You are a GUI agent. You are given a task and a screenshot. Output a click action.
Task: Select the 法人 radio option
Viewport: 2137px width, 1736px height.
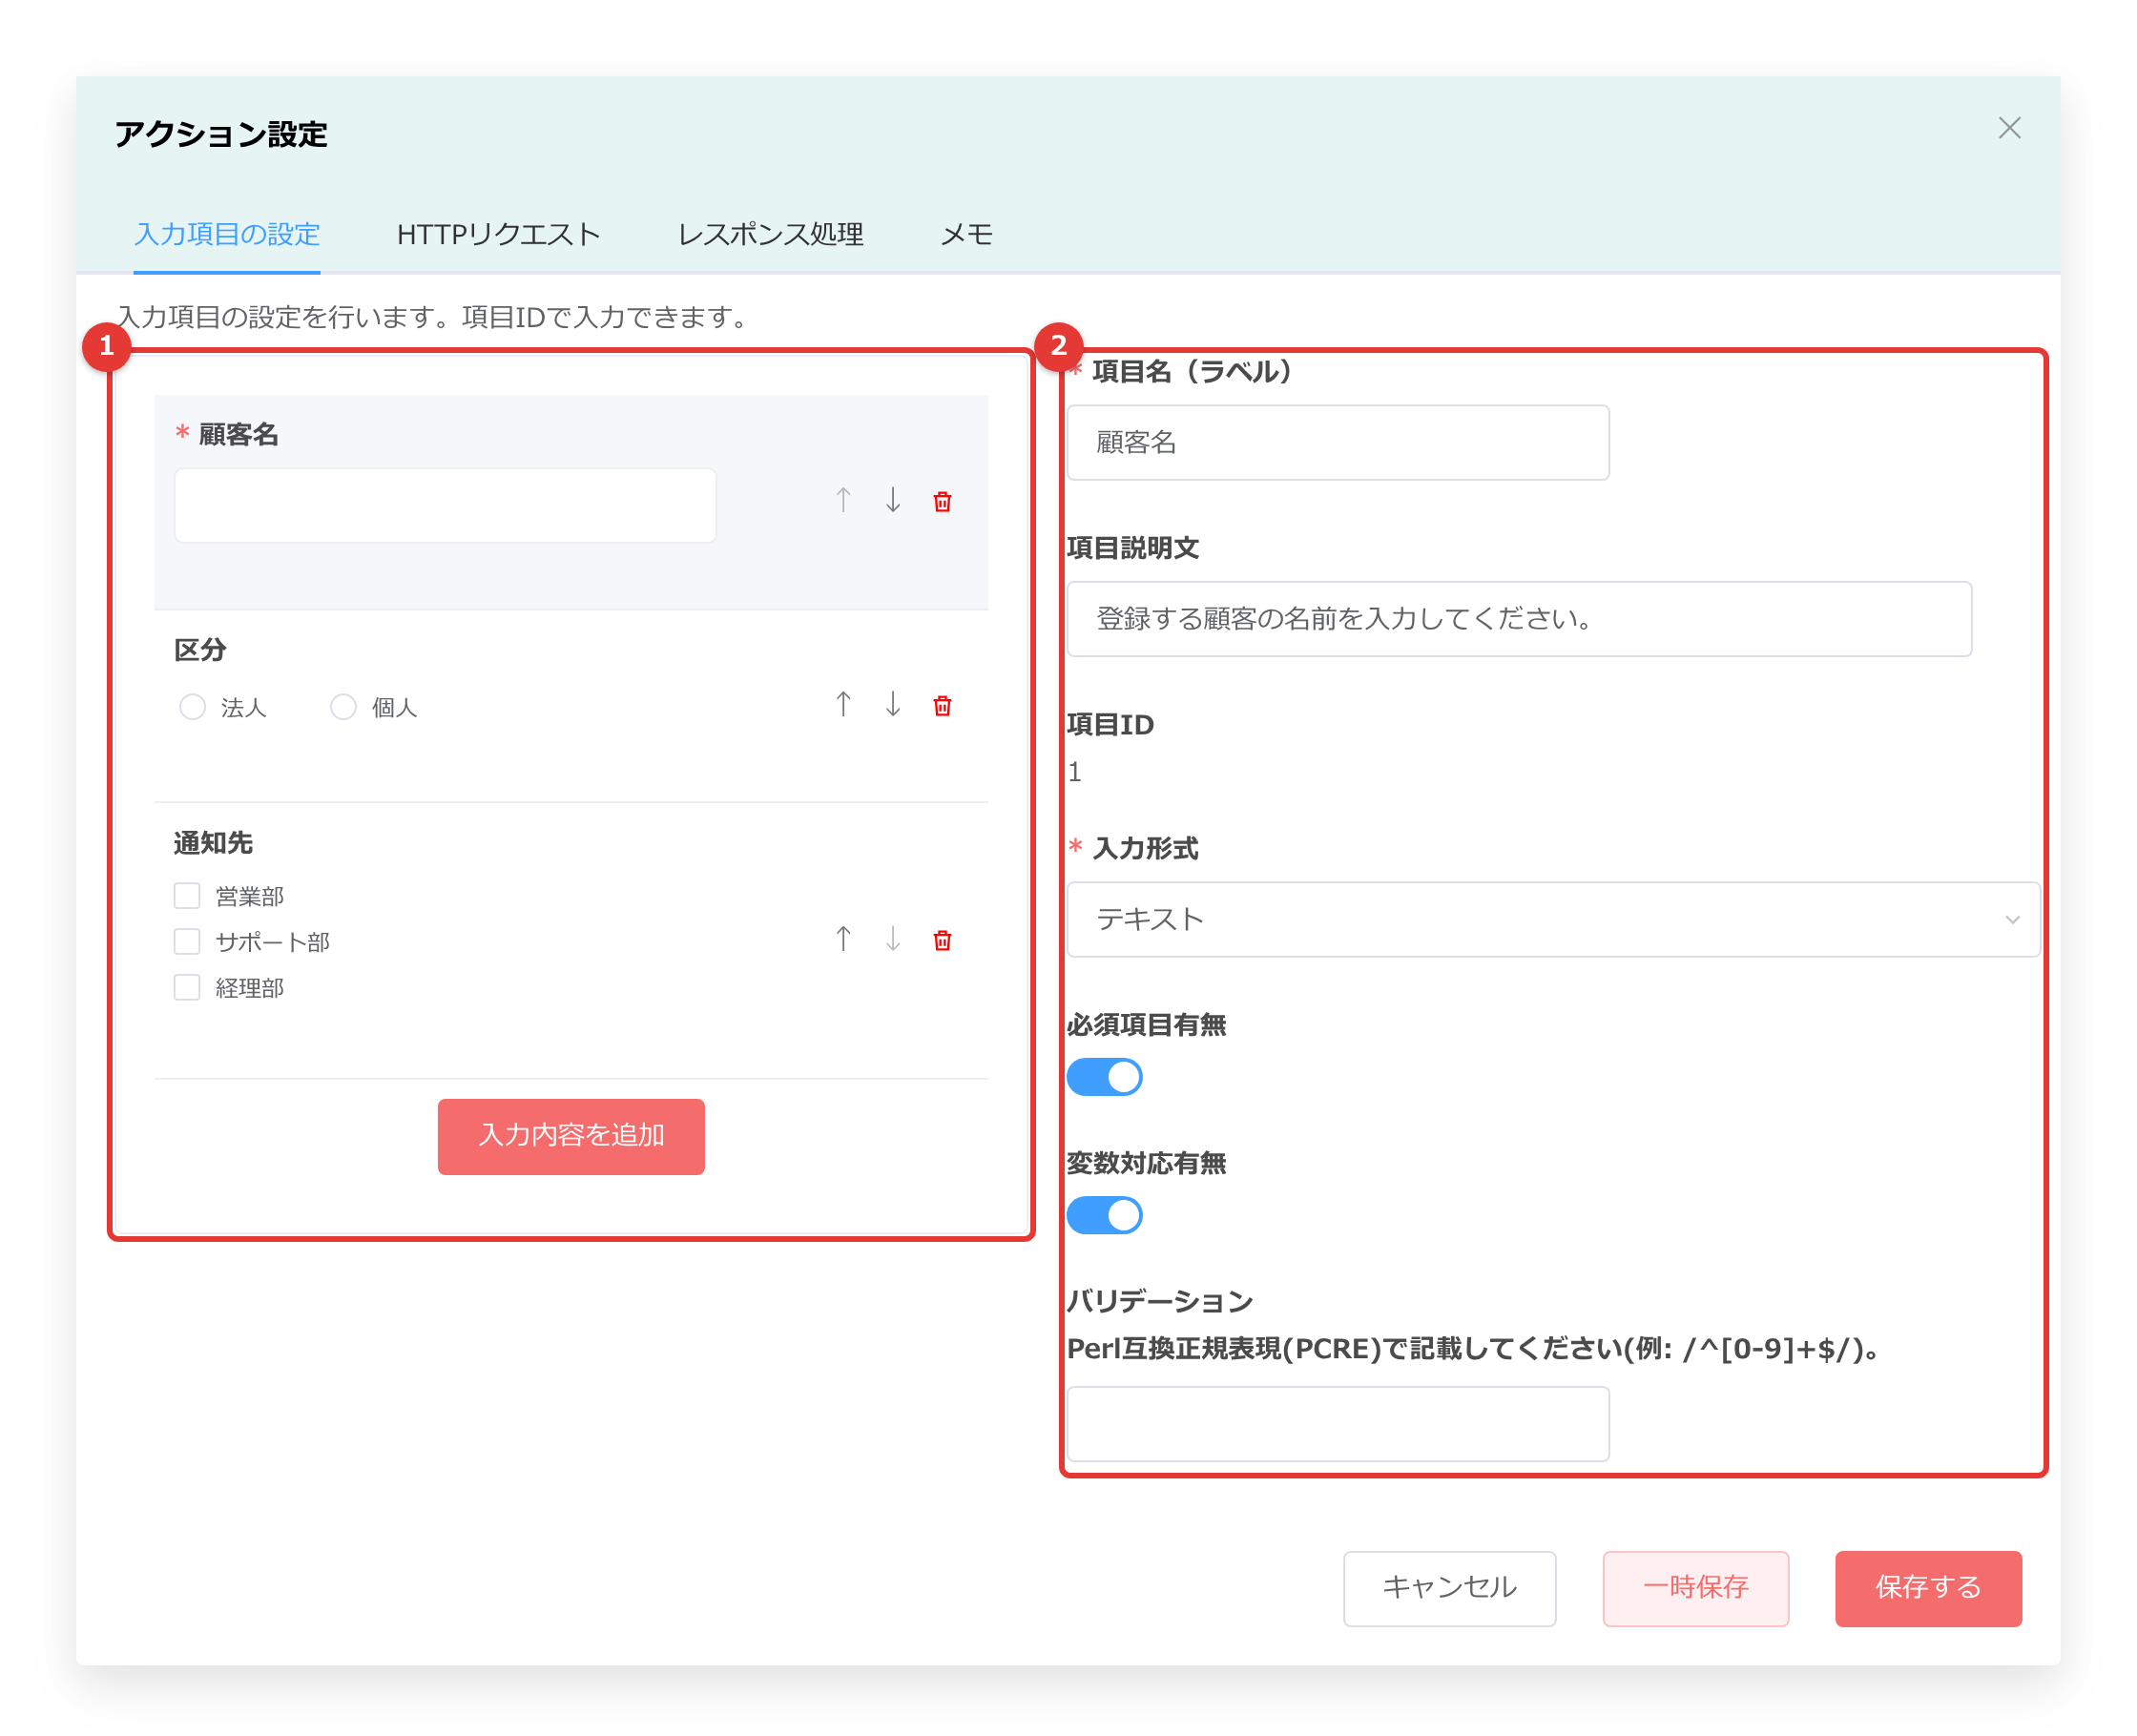(x=192, y=707)
